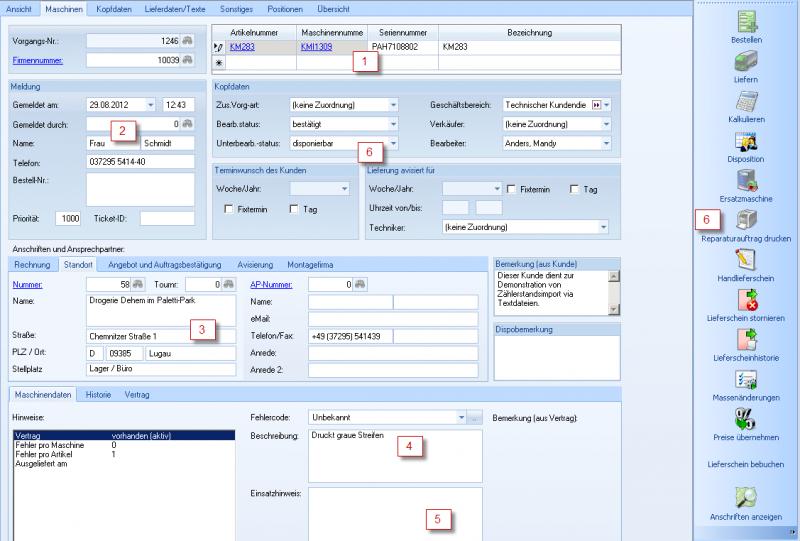Toggle Tag checkbox under Lieferung avisiert für
This screenshot has width=800, height=541.
click(x=575, y=188)
